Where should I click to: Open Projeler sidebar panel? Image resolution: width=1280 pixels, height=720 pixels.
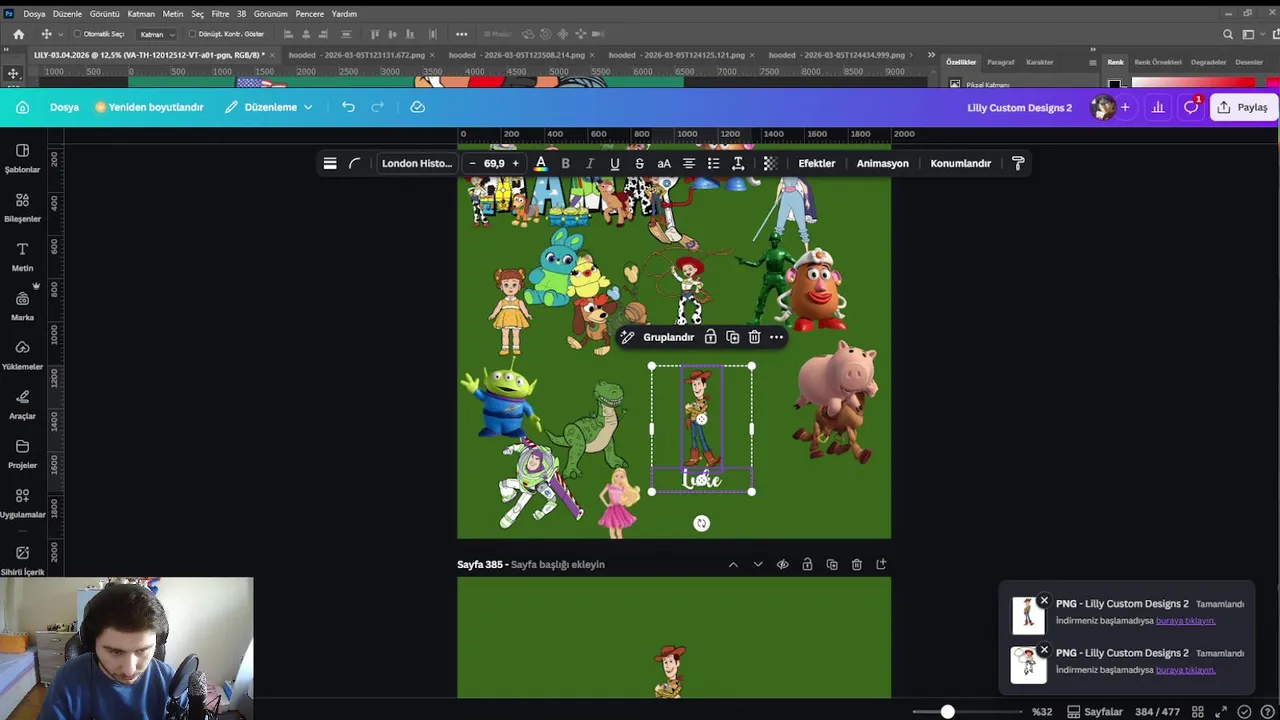point(22,454)
